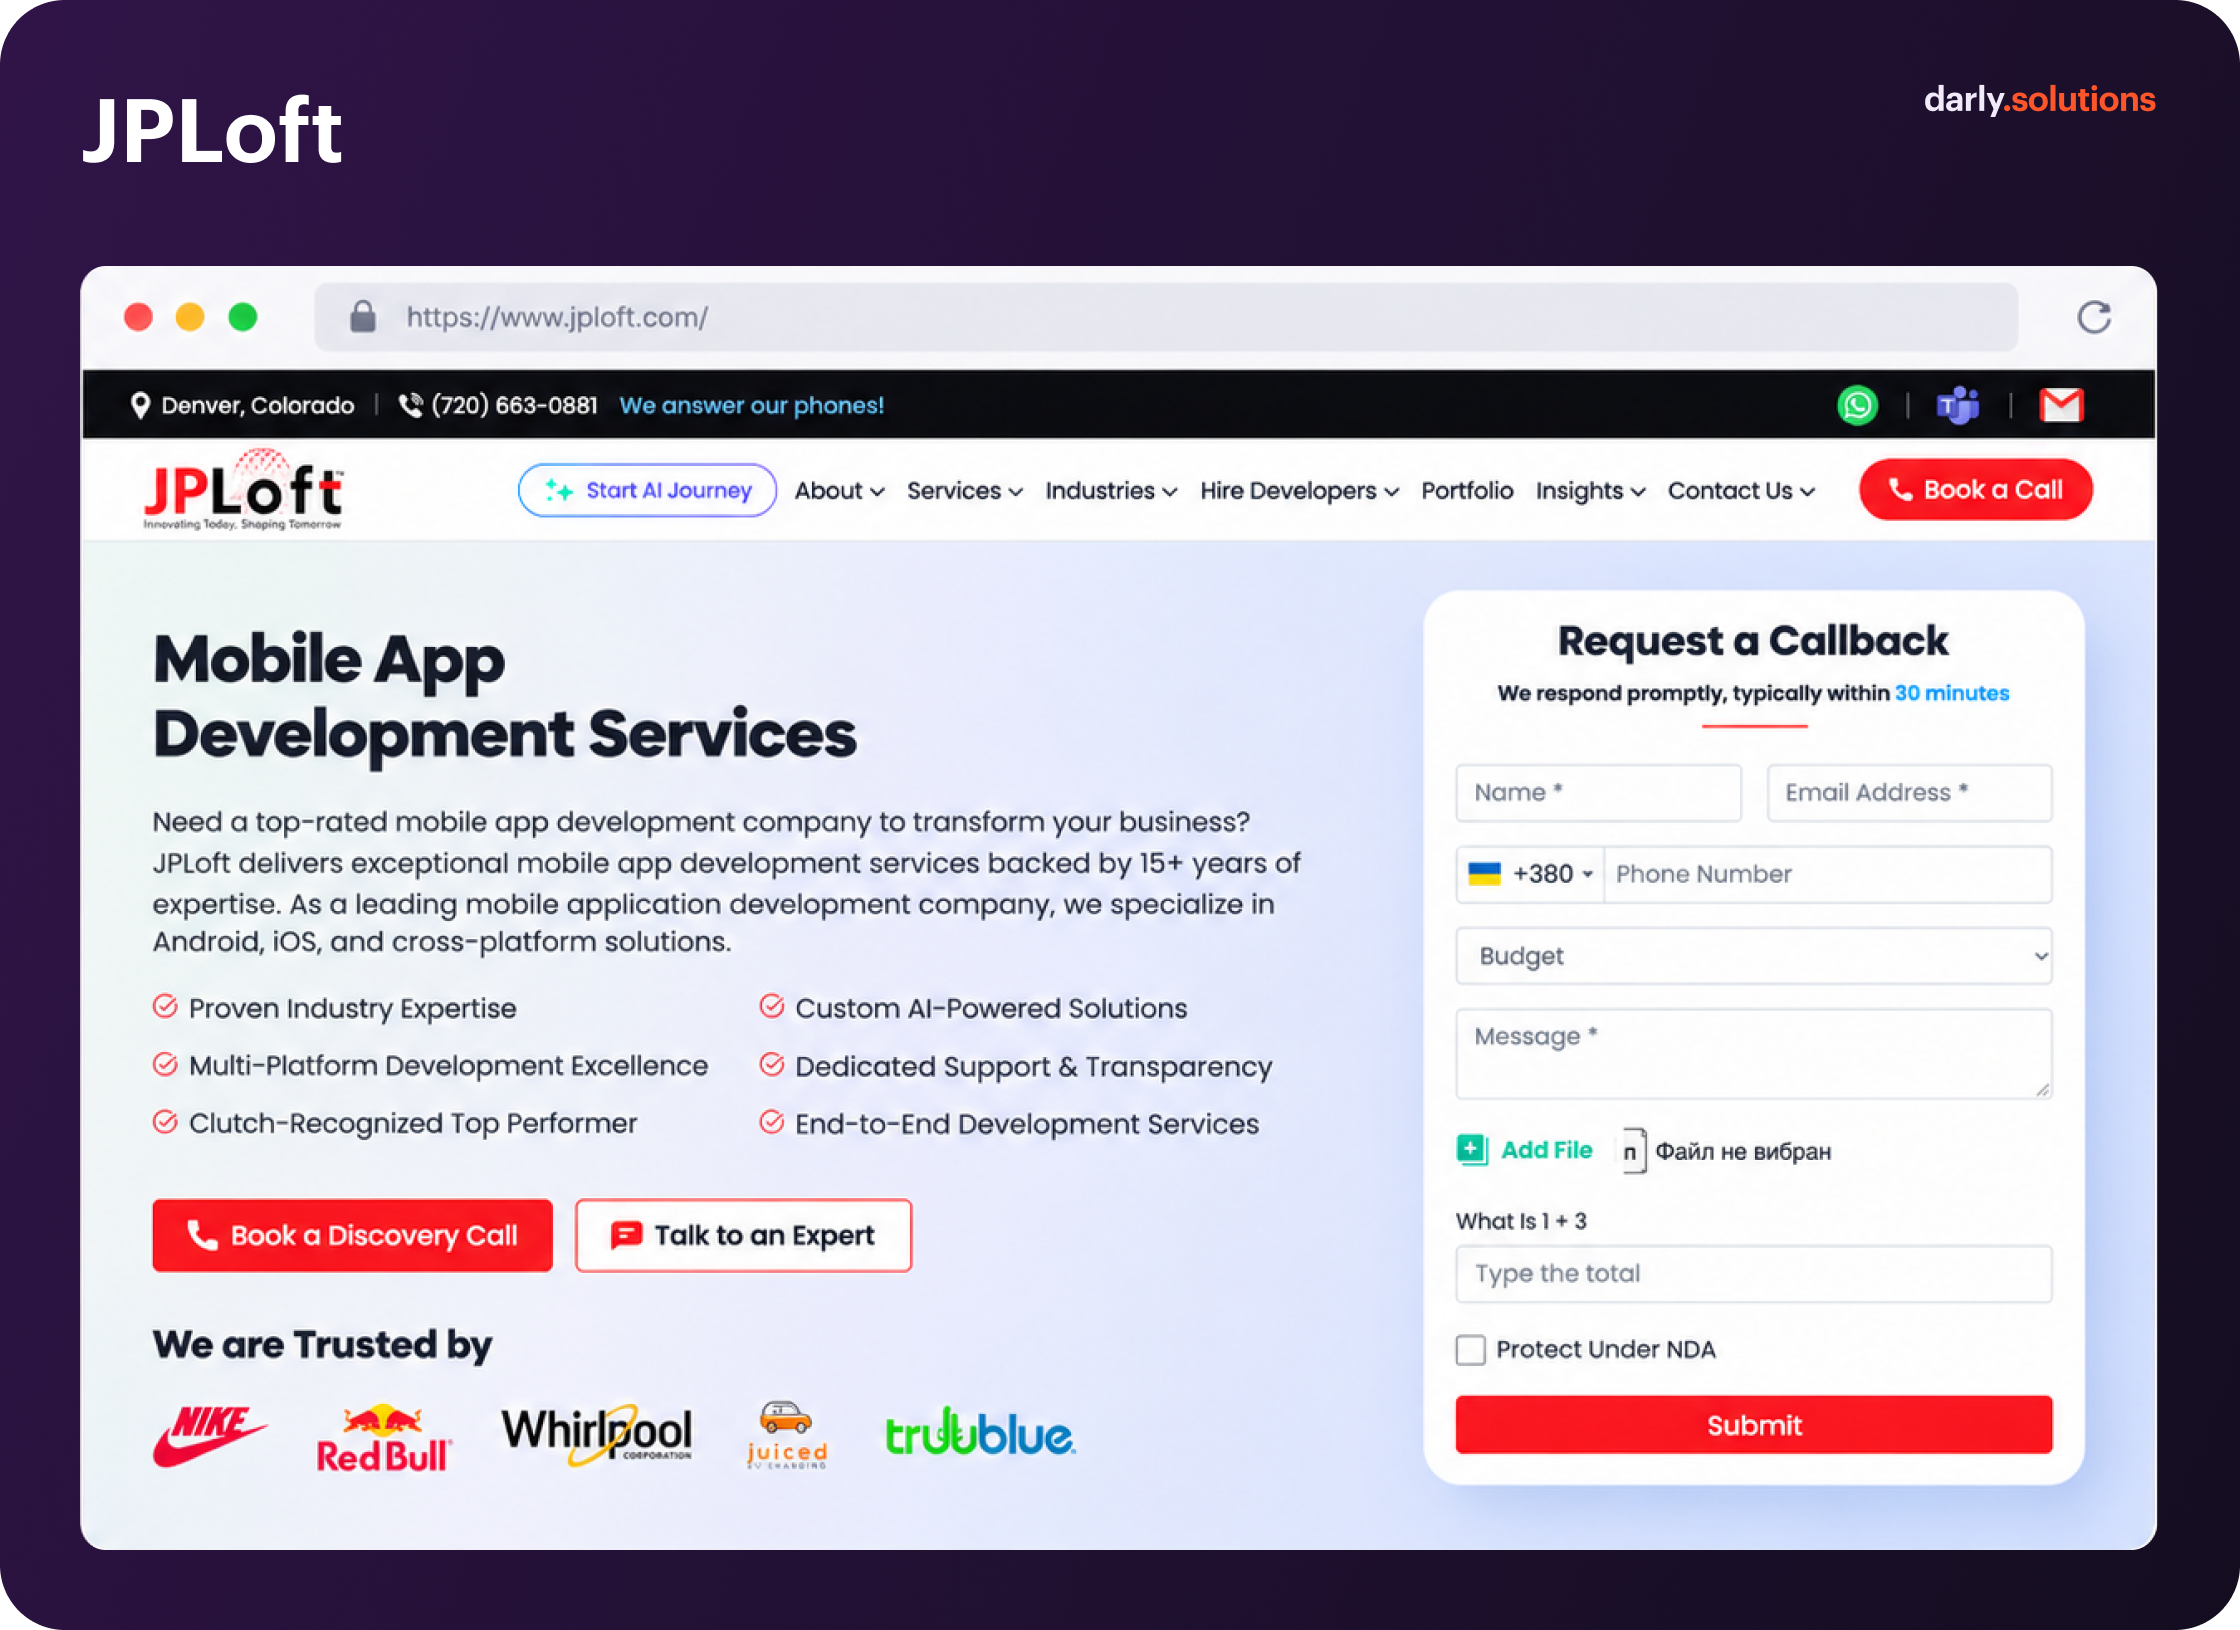Image resolution: width=2240 pixels, height=1630 pixels.
Task: Click the Talk to an Expert button
Action: pos(743,1235)
